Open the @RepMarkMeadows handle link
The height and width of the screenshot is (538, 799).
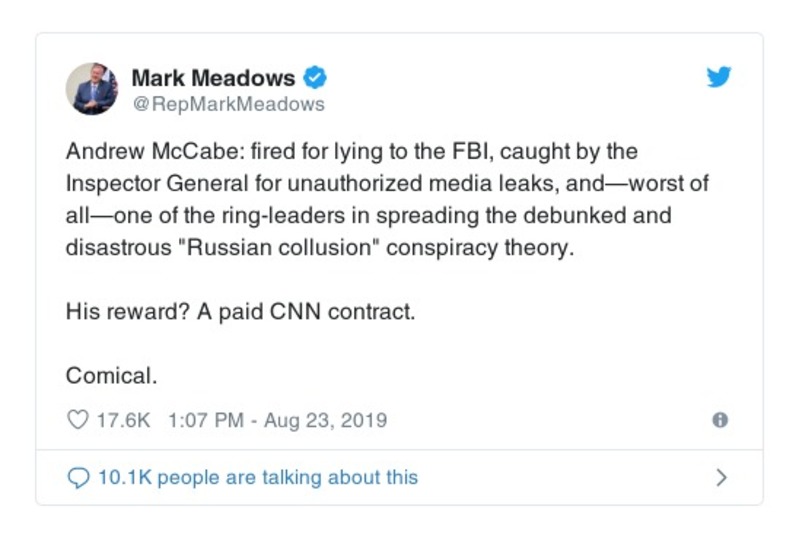tap(228, 103)
